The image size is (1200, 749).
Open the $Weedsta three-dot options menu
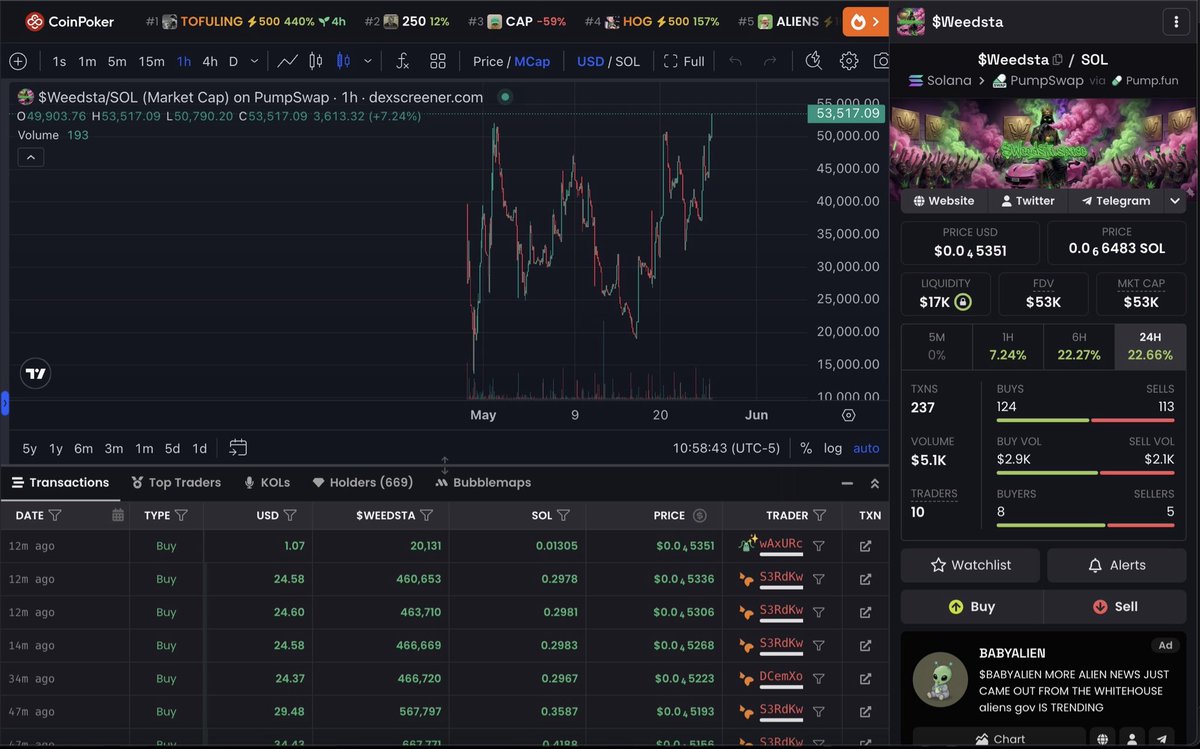coord(1175,21)
